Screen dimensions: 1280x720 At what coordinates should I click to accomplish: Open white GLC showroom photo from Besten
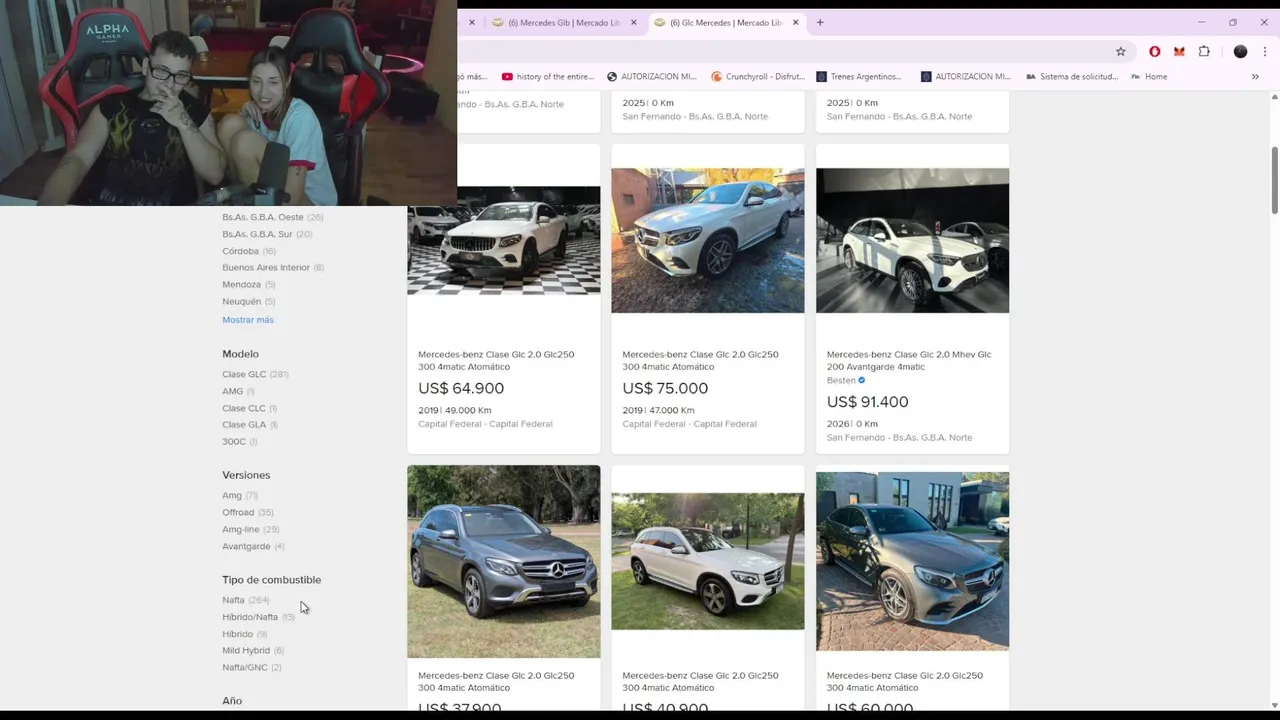tap(912, 240)
